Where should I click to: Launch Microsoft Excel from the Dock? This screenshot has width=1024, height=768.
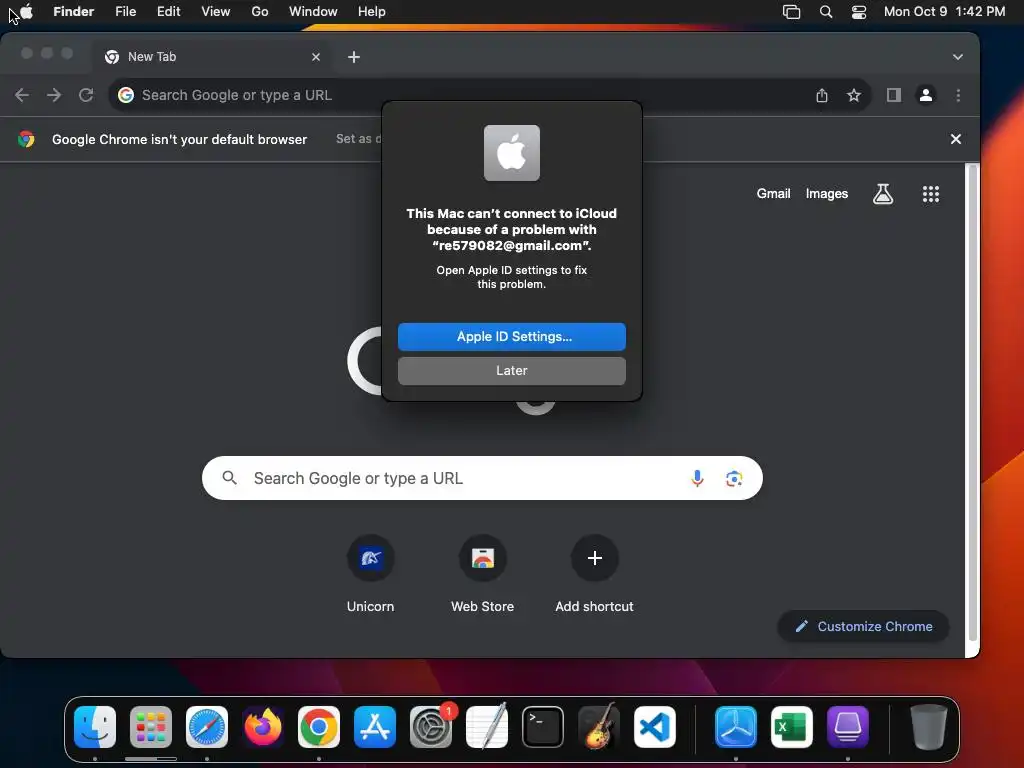click(x=792, y=727)
